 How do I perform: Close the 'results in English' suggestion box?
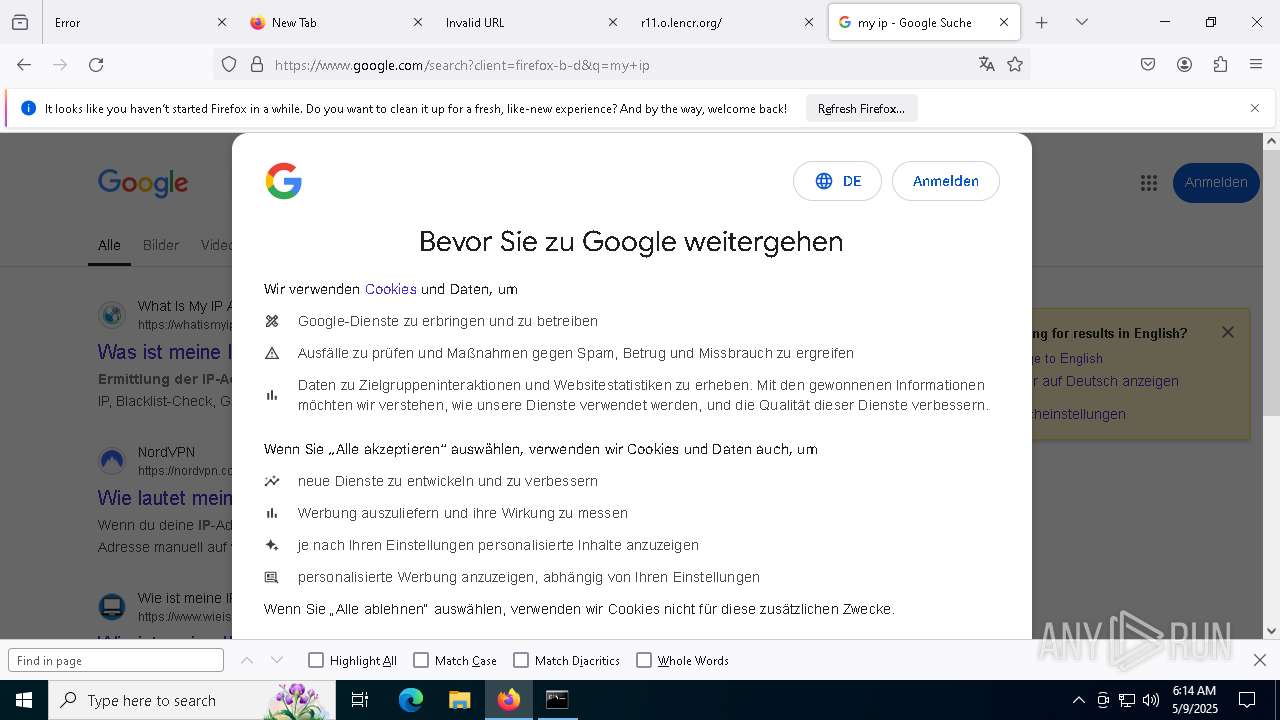[x=1228, y=332]
